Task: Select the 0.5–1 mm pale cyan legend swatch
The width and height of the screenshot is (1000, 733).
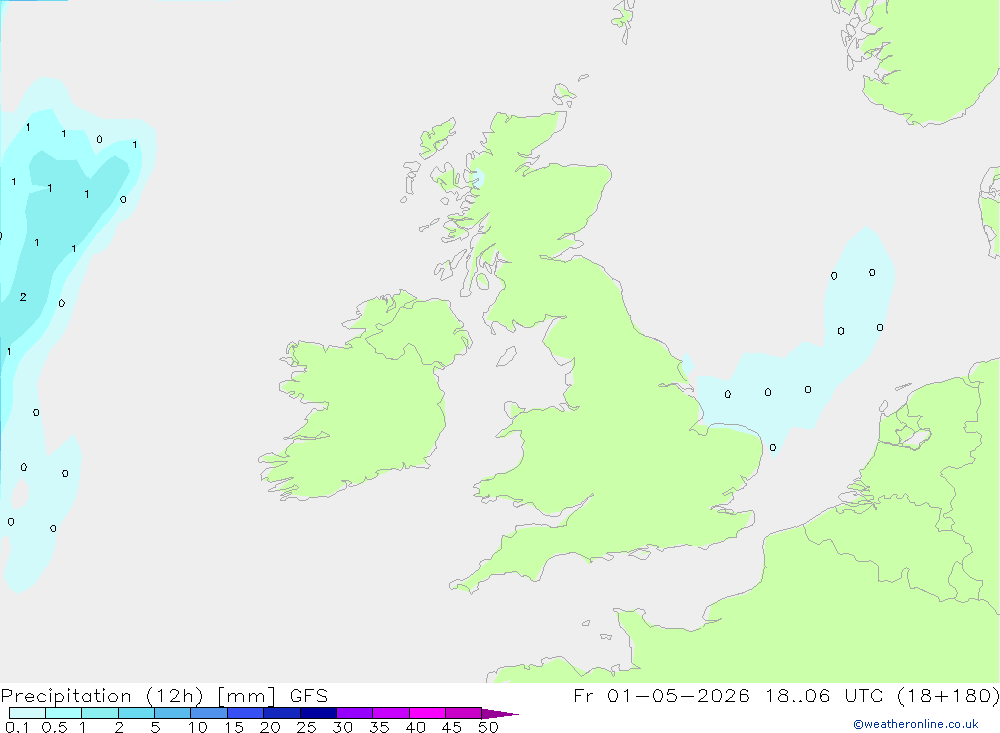Action: click(x=63, y=713)
